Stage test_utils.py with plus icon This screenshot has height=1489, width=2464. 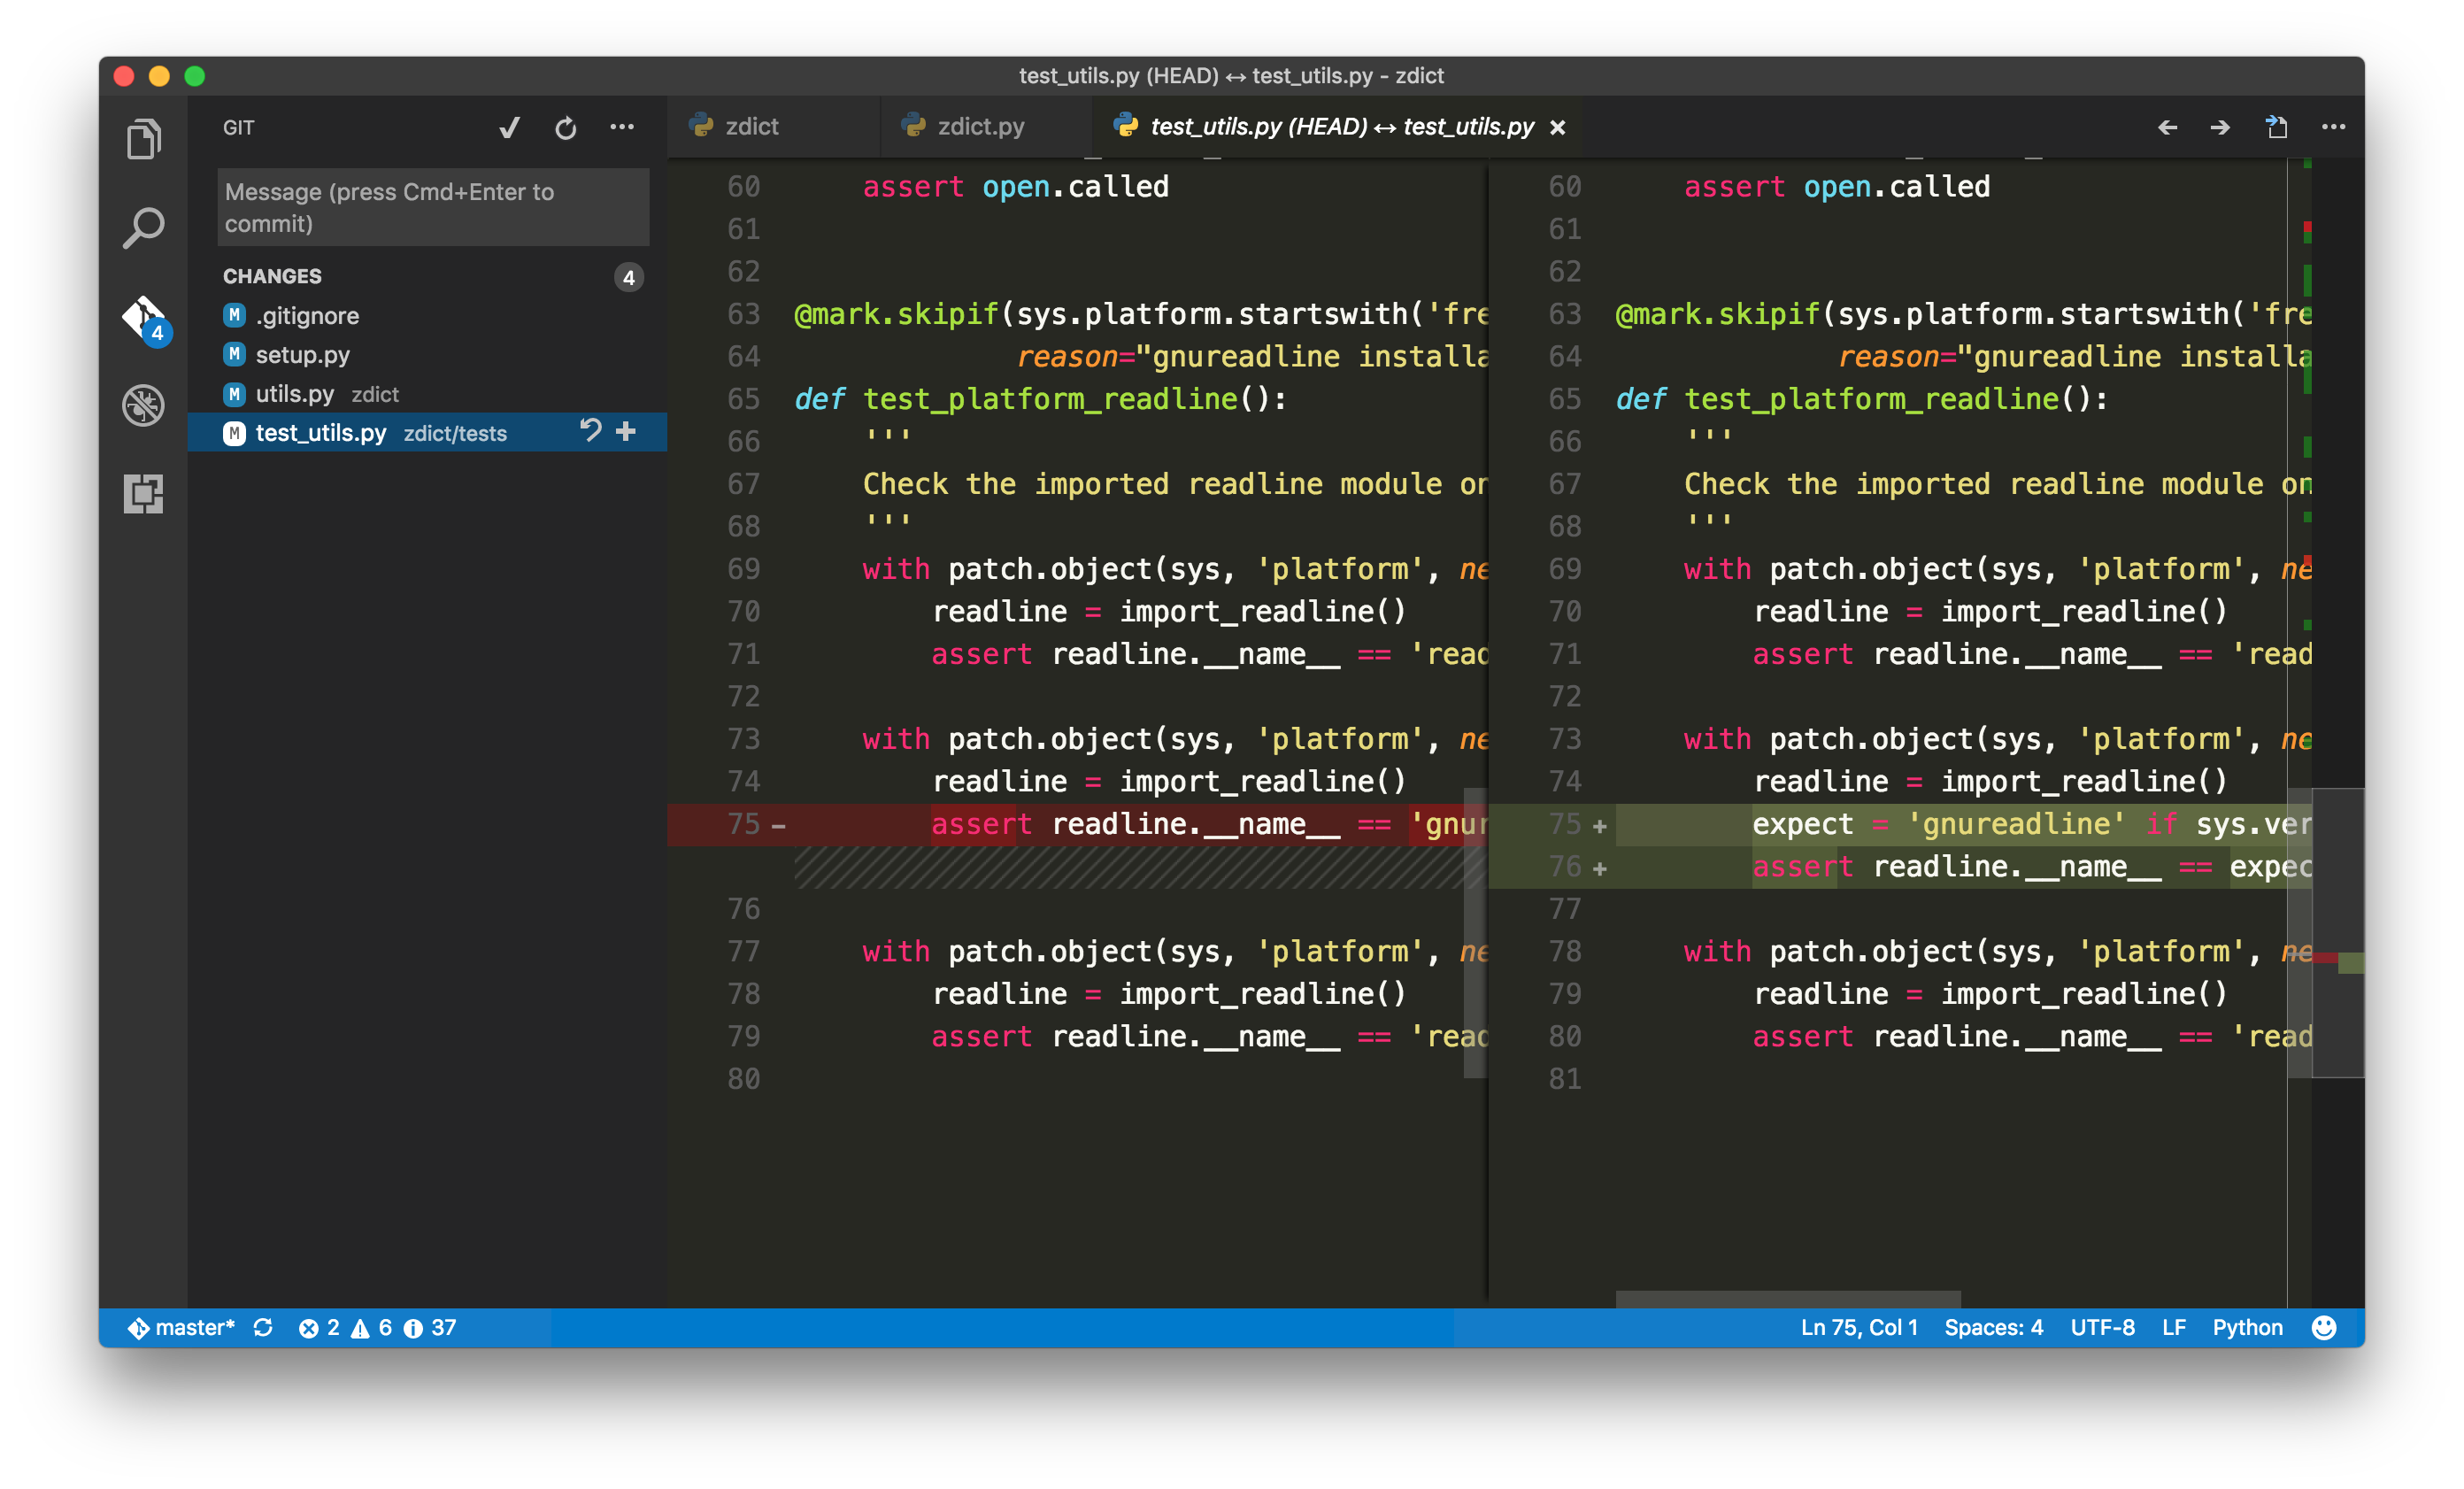(626, 431)
